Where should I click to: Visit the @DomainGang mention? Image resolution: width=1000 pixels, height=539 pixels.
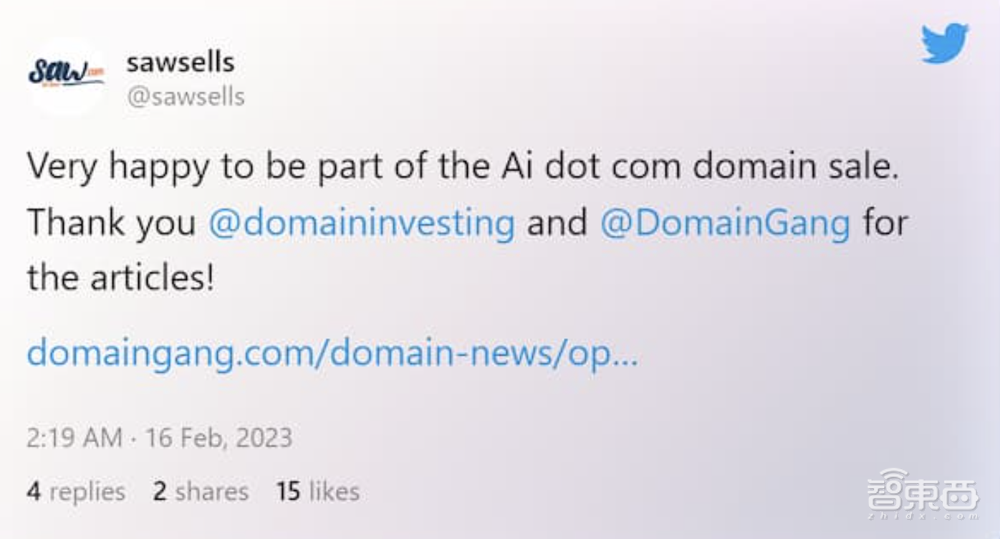pos(724,221)
